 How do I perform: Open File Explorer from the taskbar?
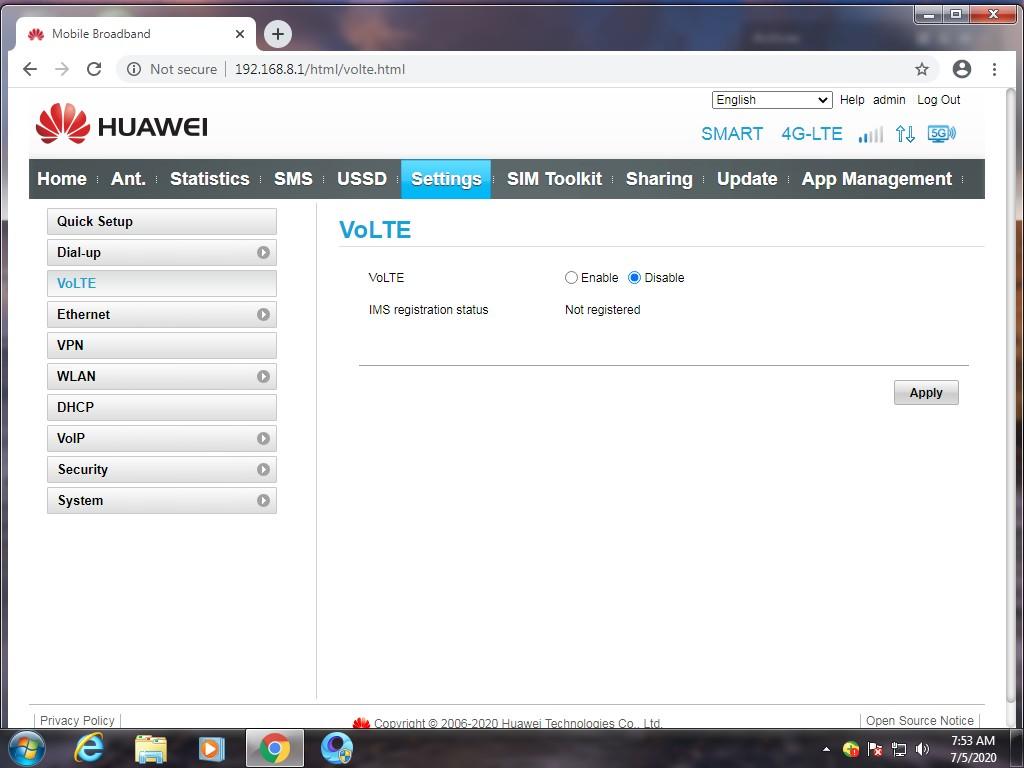[150, 748]
